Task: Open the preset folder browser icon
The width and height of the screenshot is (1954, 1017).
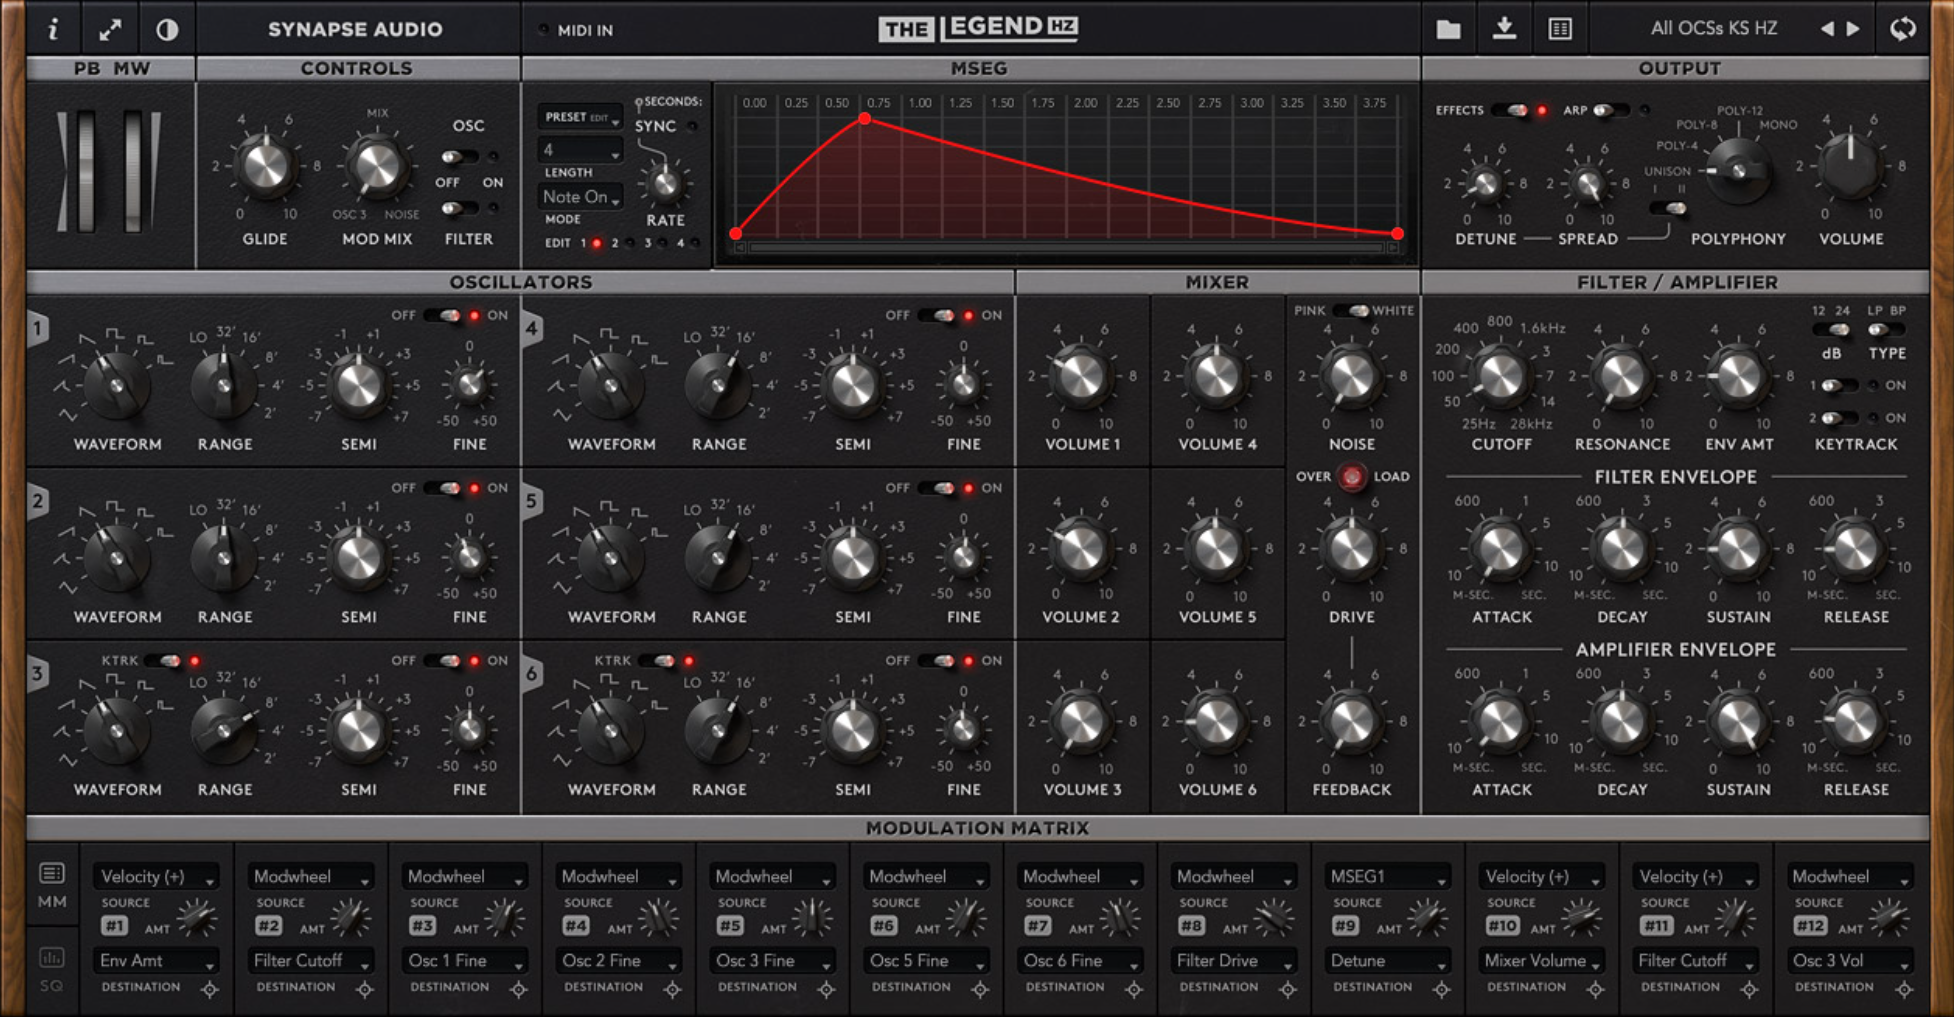Action: click(x=1449, y=28)
